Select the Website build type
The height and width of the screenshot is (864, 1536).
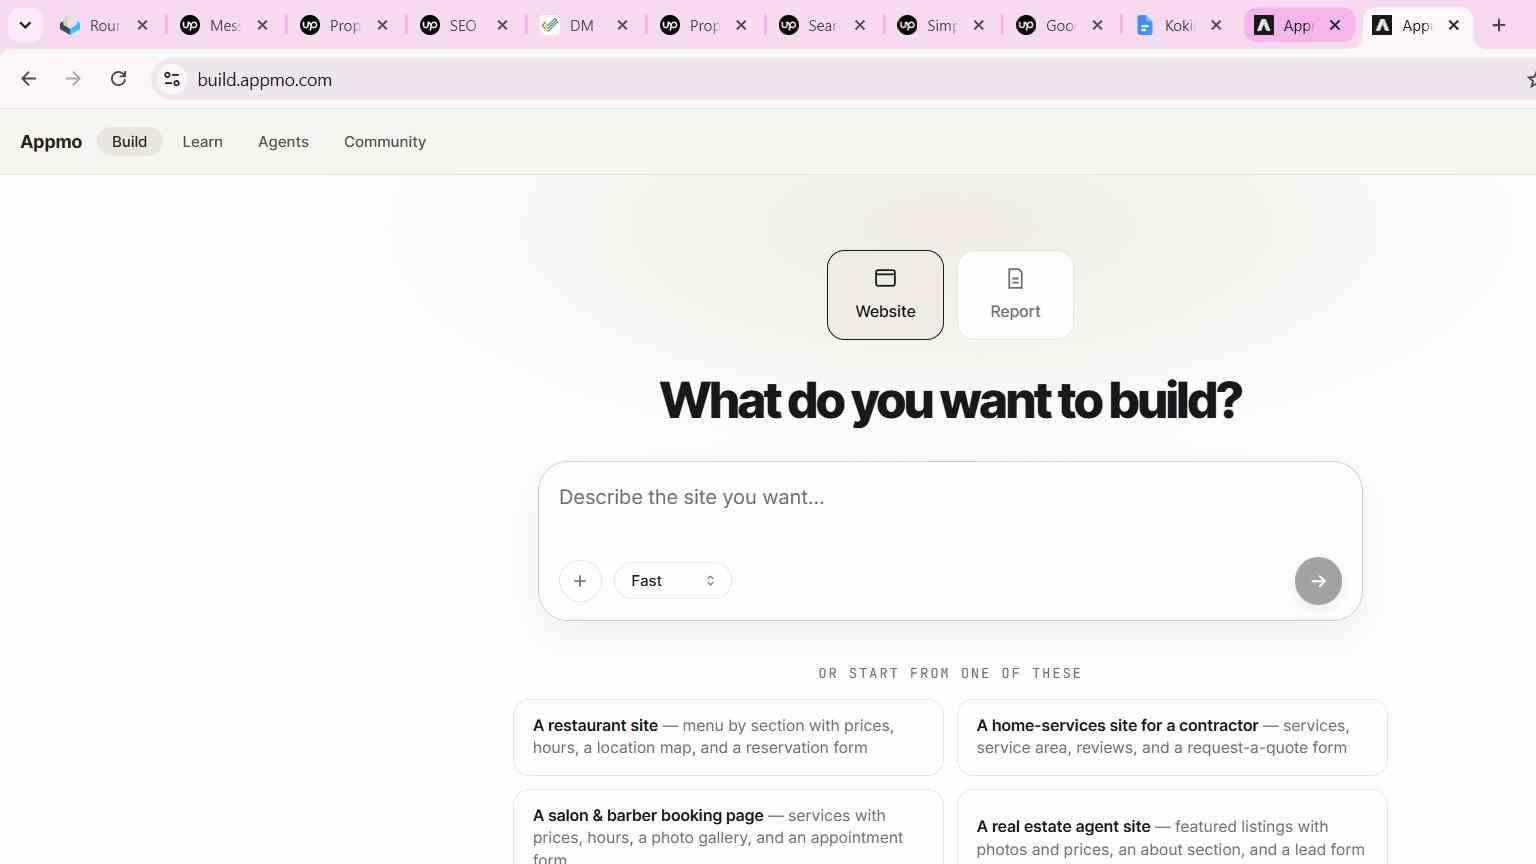885,295
